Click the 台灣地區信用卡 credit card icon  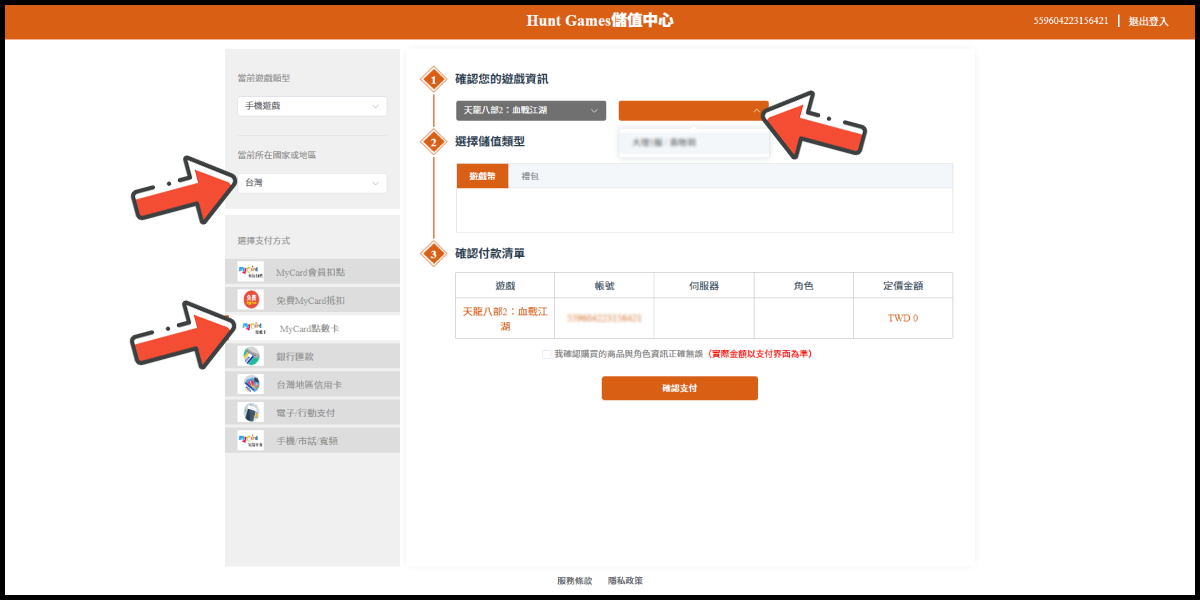tap(250, 384)
